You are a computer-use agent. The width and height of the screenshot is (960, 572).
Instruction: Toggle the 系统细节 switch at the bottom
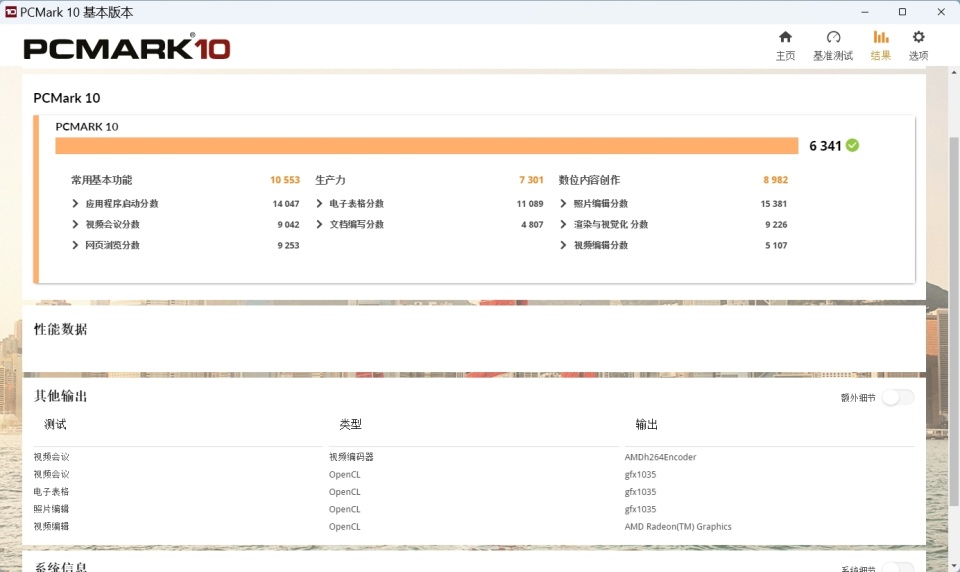(898, 568)
